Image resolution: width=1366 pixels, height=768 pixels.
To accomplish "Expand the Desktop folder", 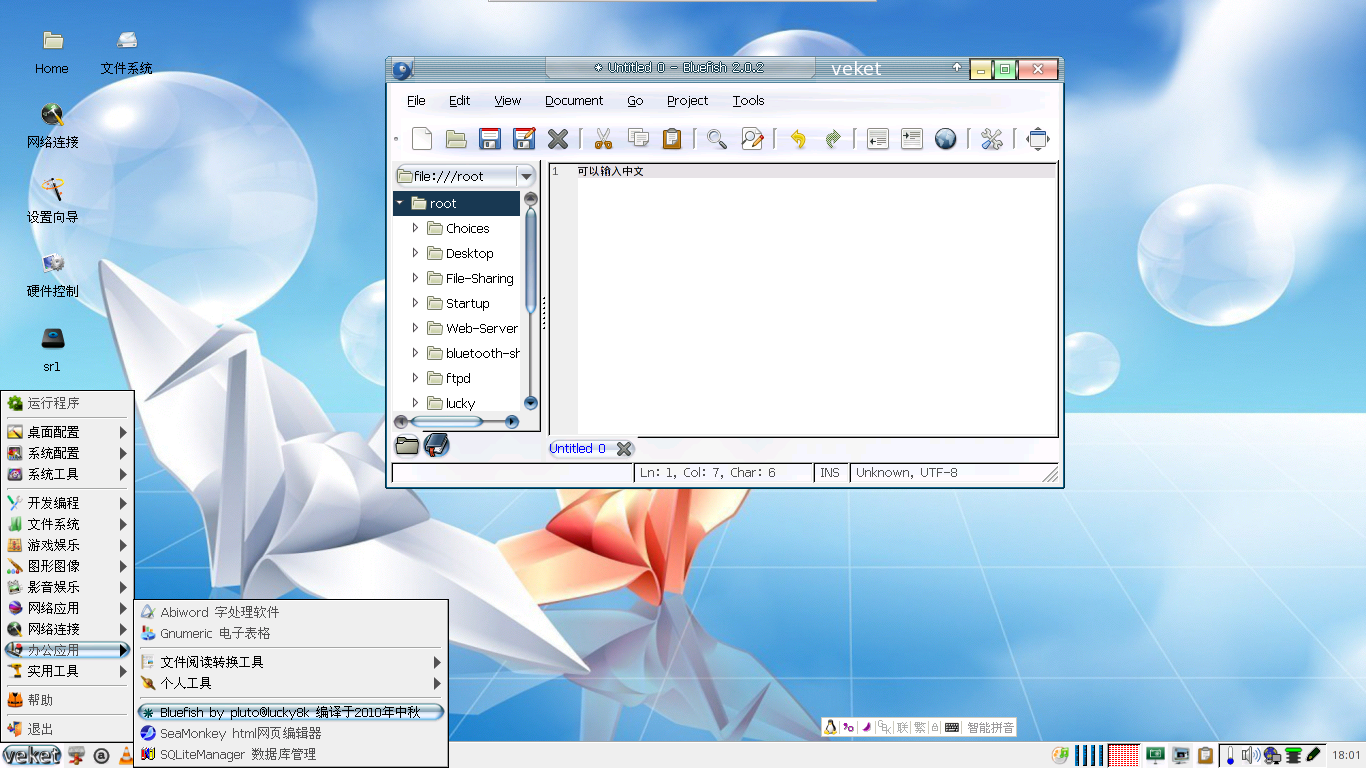I will click(x=415, y=253).
